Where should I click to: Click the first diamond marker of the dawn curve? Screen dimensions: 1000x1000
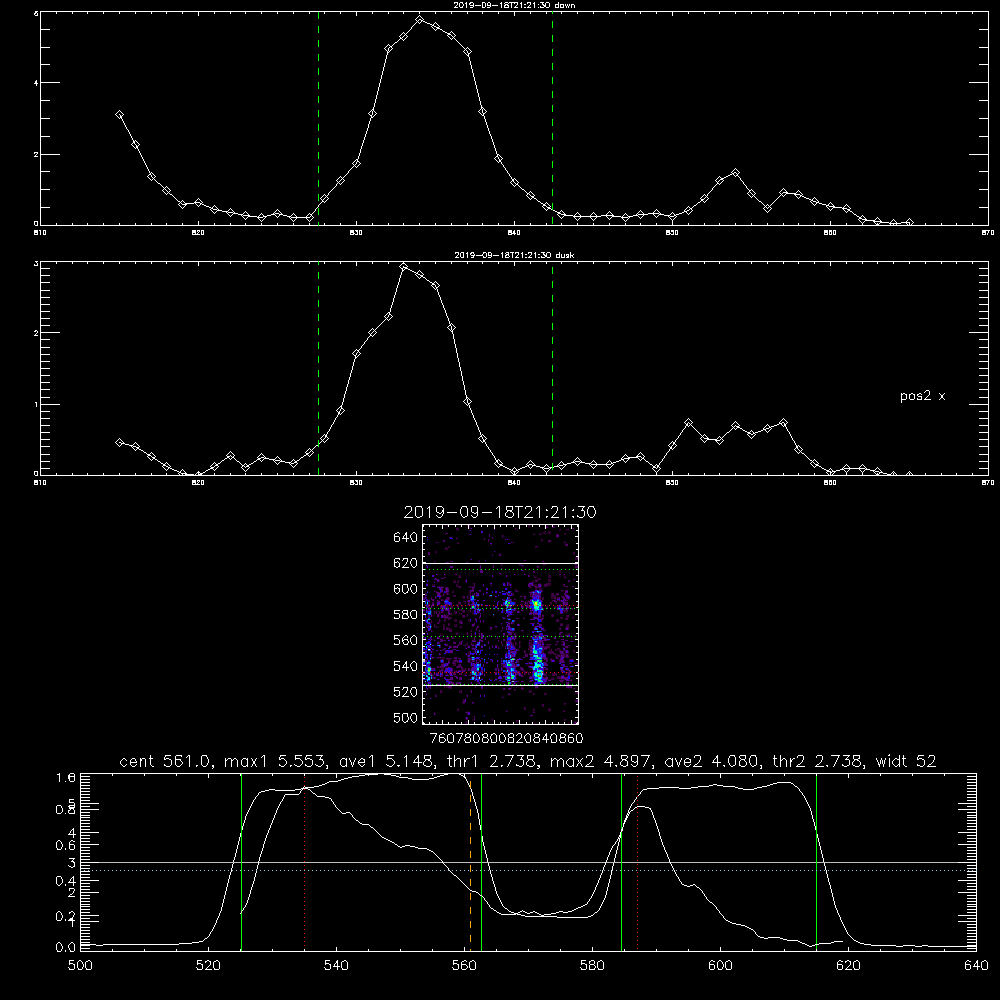click(x=119, y=115)
